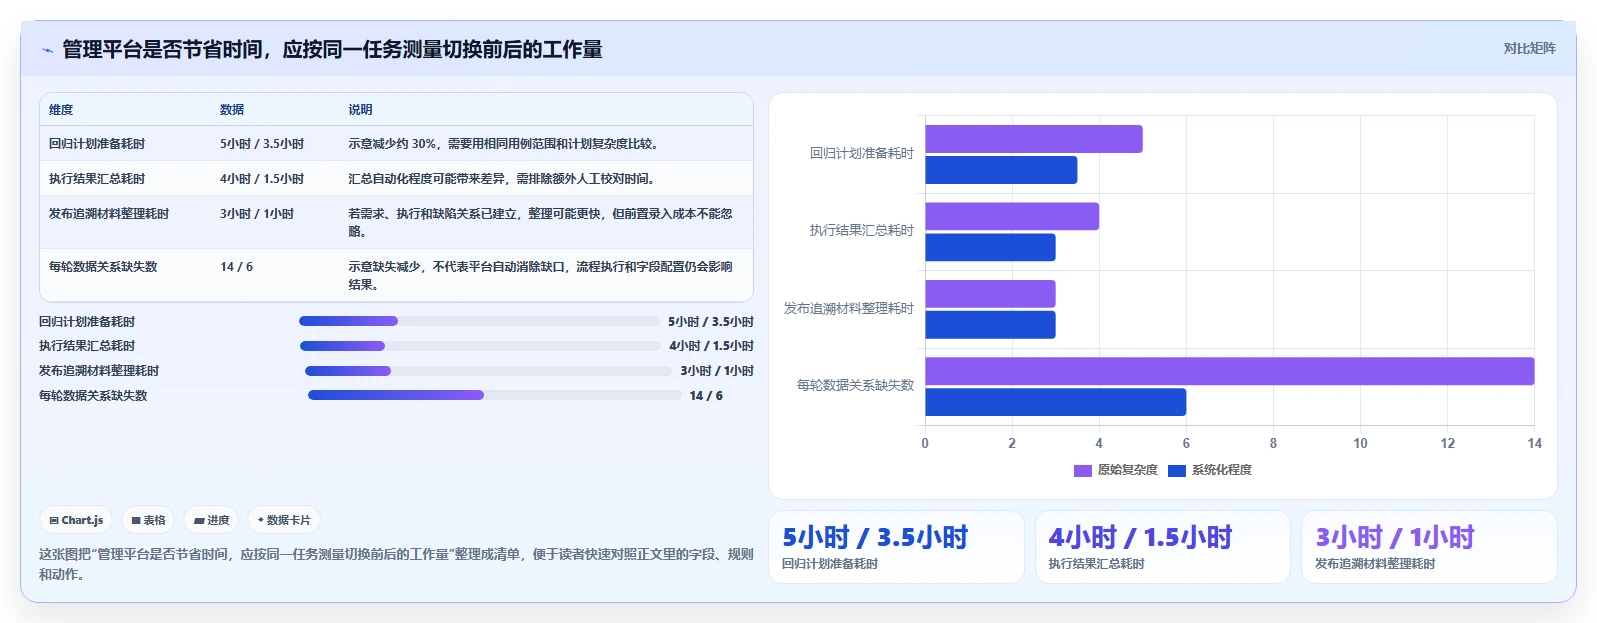
Task: Click blue chart bar for 回归计划准备耗时
Action: 1001,170
